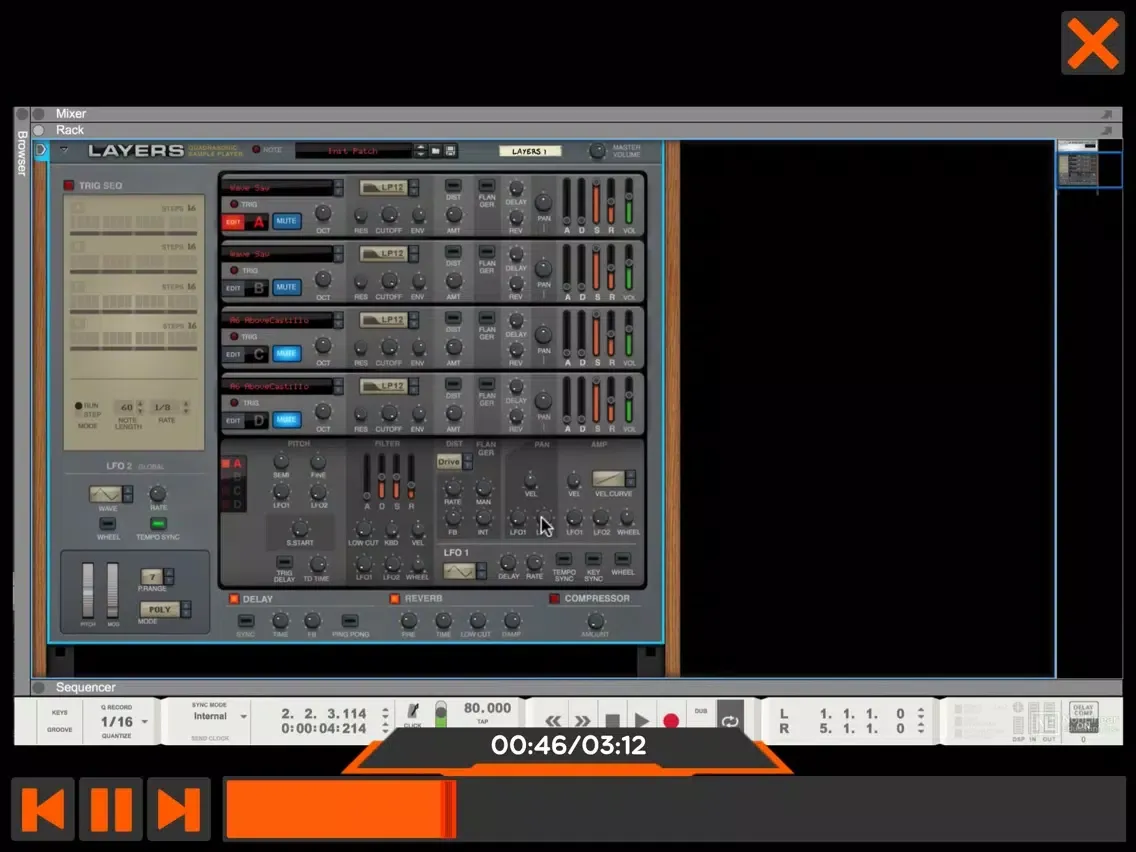
Task: Toggle layer A DIST button
Action: (454, 185)
